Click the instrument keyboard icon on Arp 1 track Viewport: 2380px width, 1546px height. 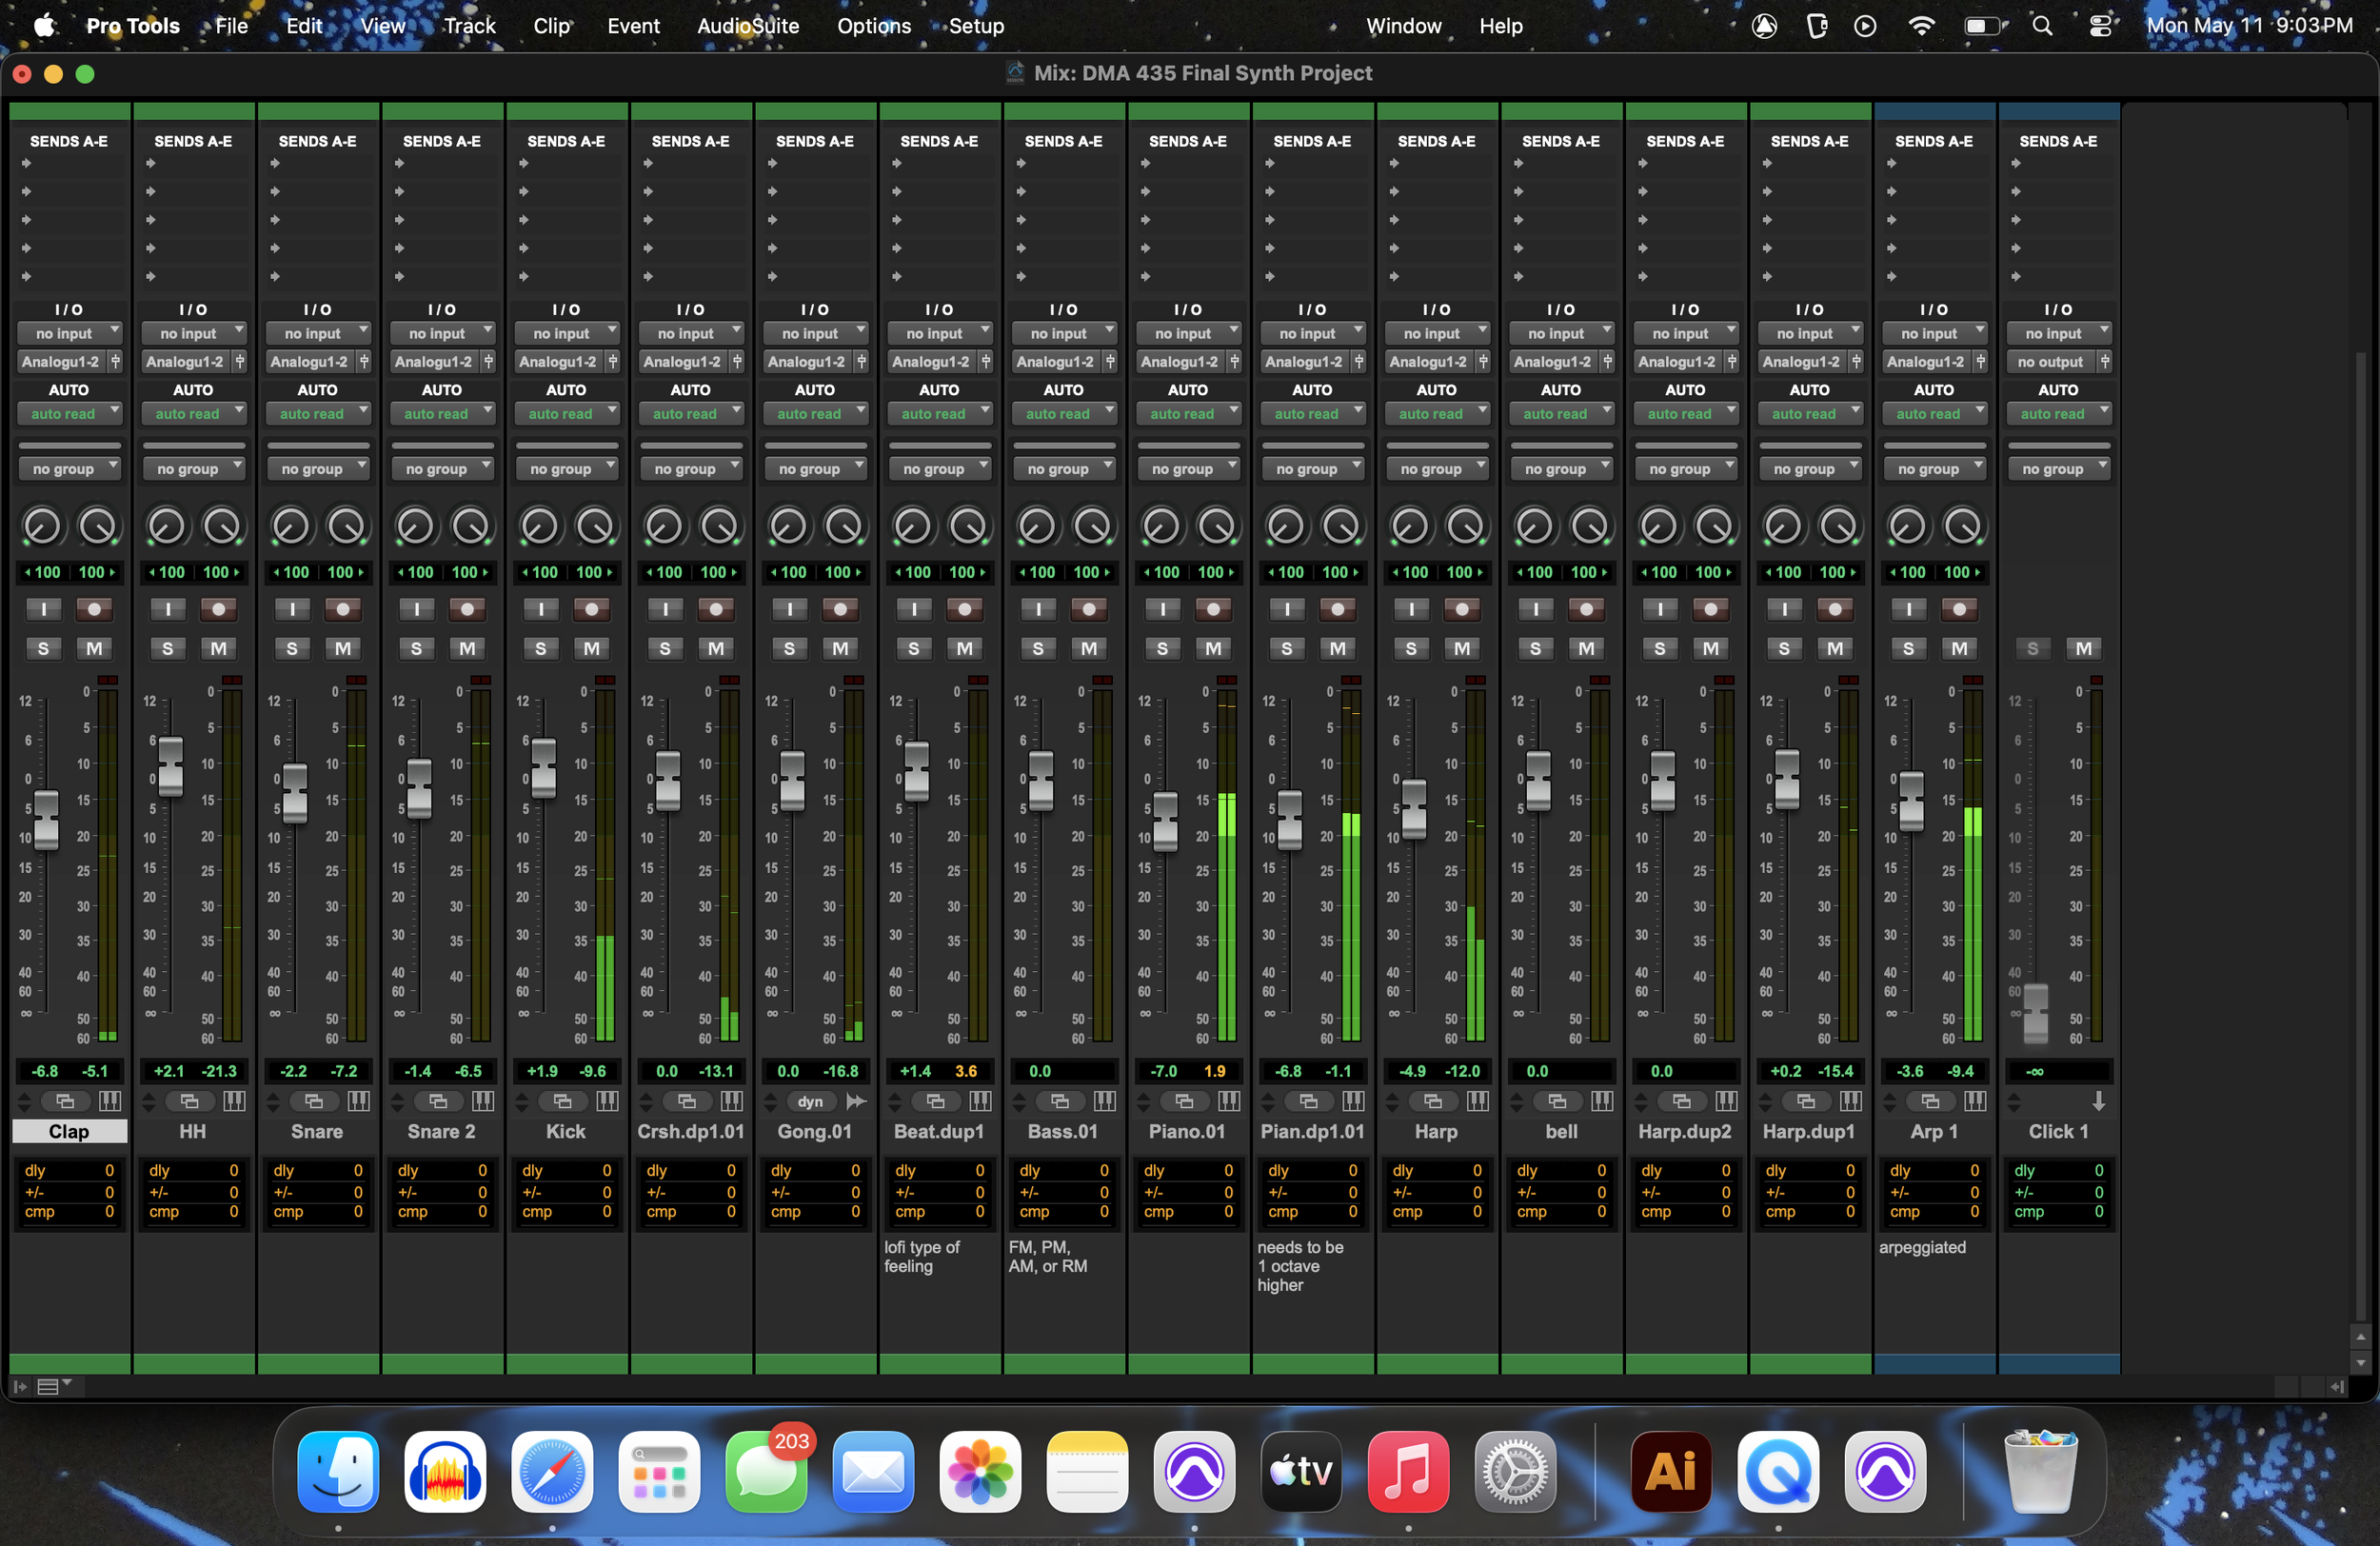coord(1975,1101)
